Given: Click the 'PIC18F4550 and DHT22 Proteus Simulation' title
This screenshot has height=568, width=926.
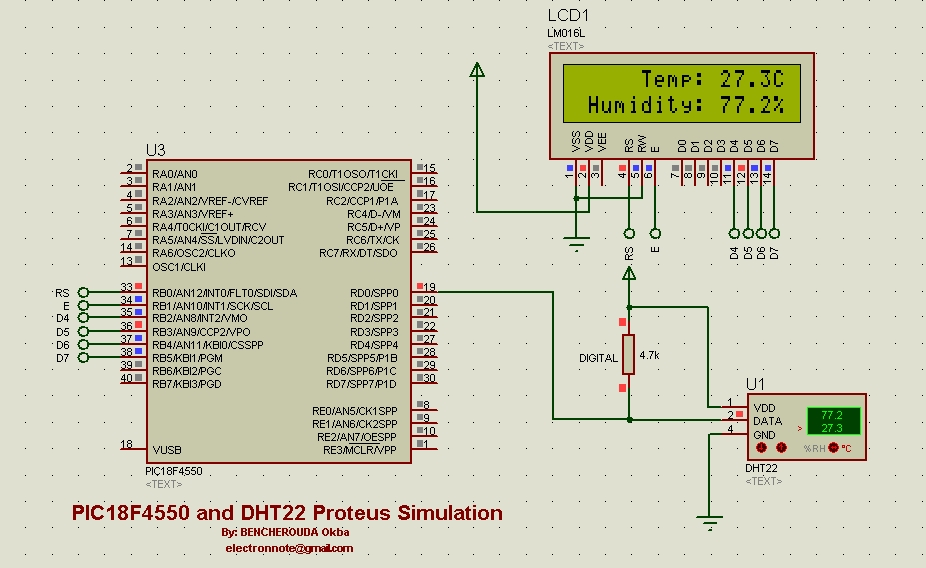Looking at the screenshot, I should (x=288, y=512).
